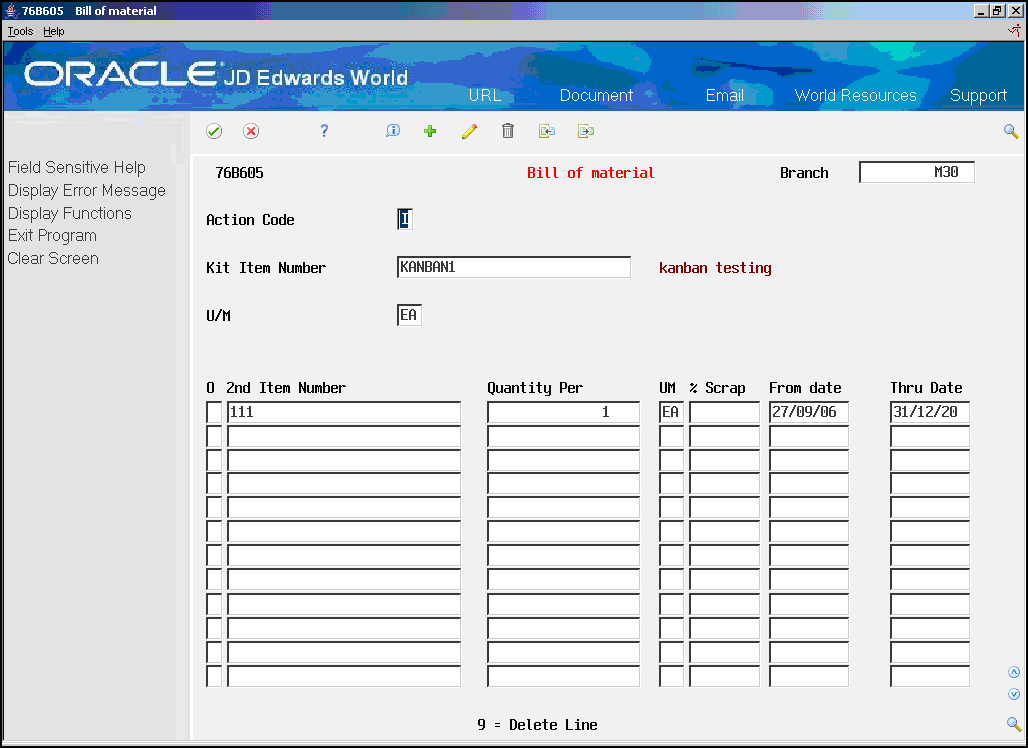The height and width of the screenshot is (748, 1028).
Task: Click the 'From date' column header
Action: point(805,388)
